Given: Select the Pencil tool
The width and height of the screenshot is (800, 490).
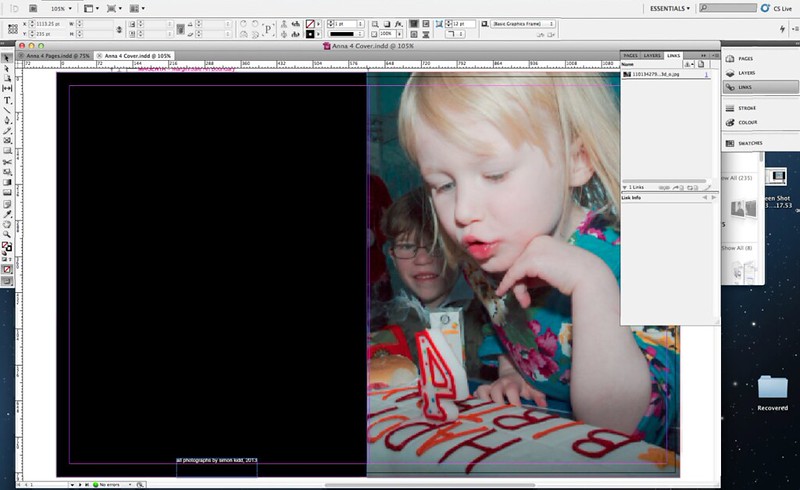Looking at the screenshot, I should 7,131.
